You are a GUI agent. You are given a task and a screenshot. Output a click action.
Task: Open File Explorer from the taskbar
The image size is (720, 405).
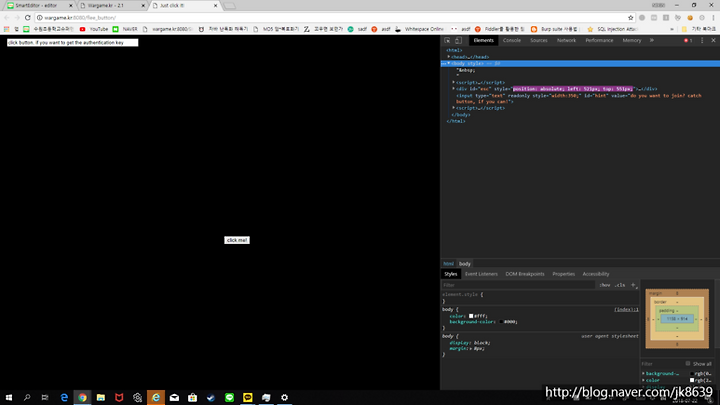click(x=101, y=397)
